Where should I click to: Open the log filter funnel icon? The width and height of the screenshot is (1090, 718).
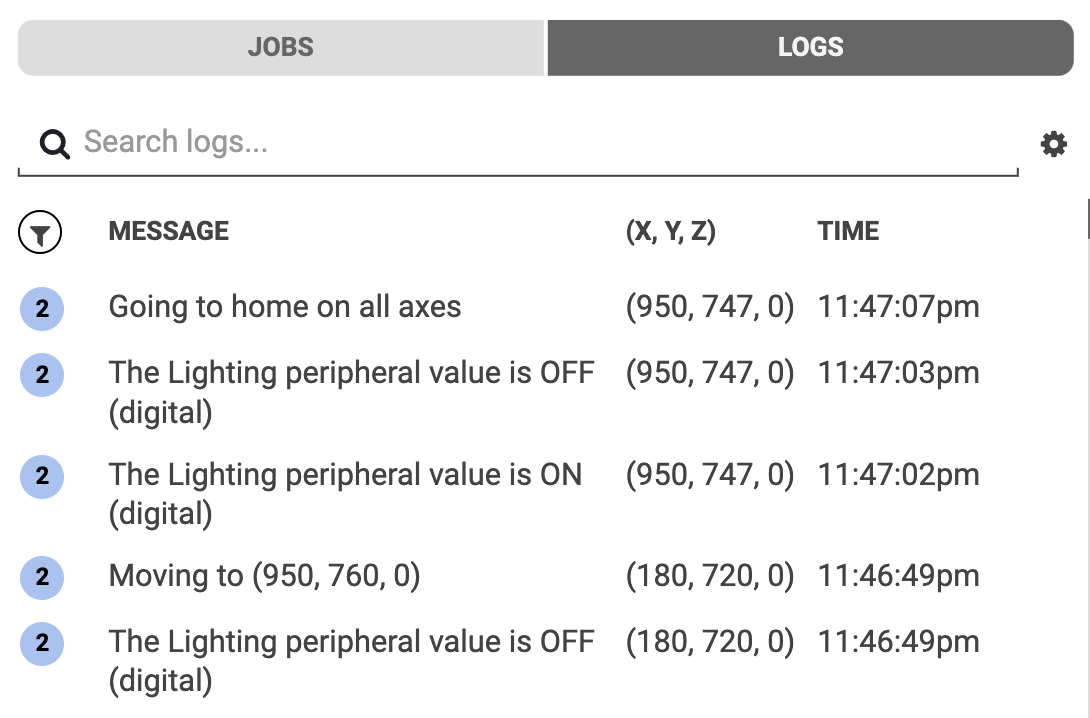click(x=40, y=233)
